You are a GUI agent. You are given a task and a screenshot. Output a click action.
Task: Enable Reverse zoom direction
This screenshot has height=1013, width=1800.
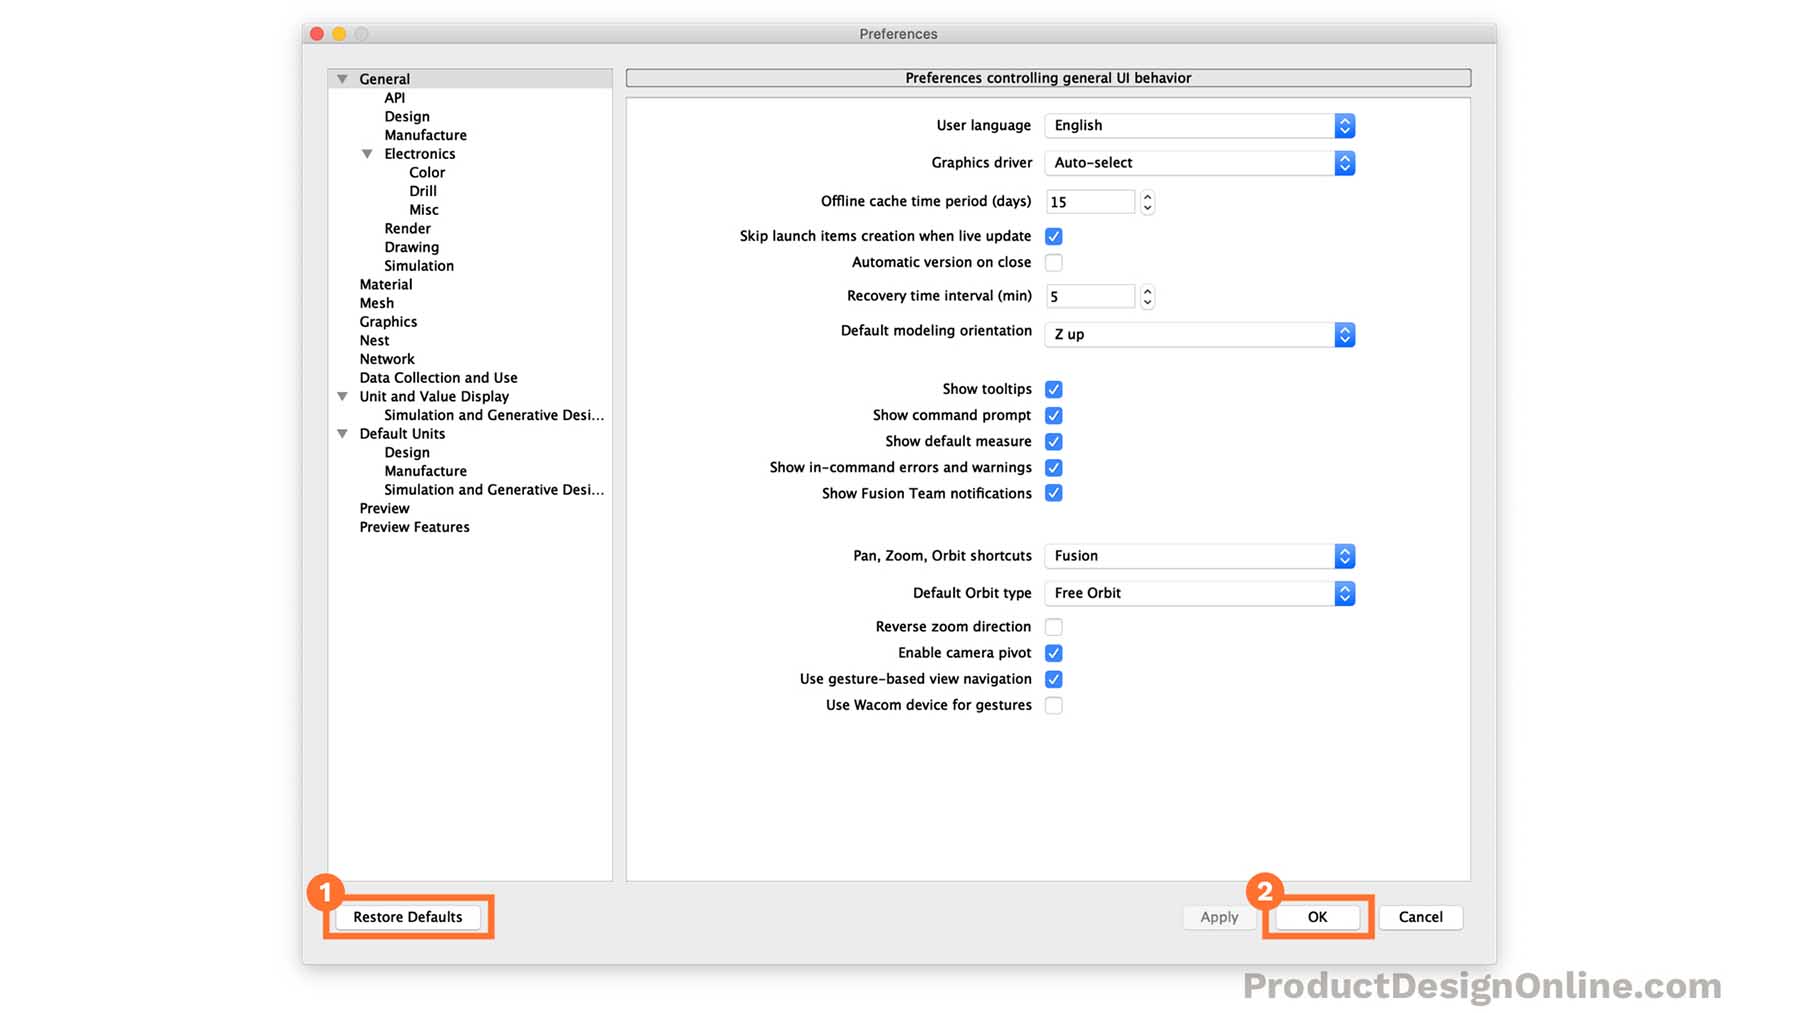pyautogui.click(x=1053, y=627)
